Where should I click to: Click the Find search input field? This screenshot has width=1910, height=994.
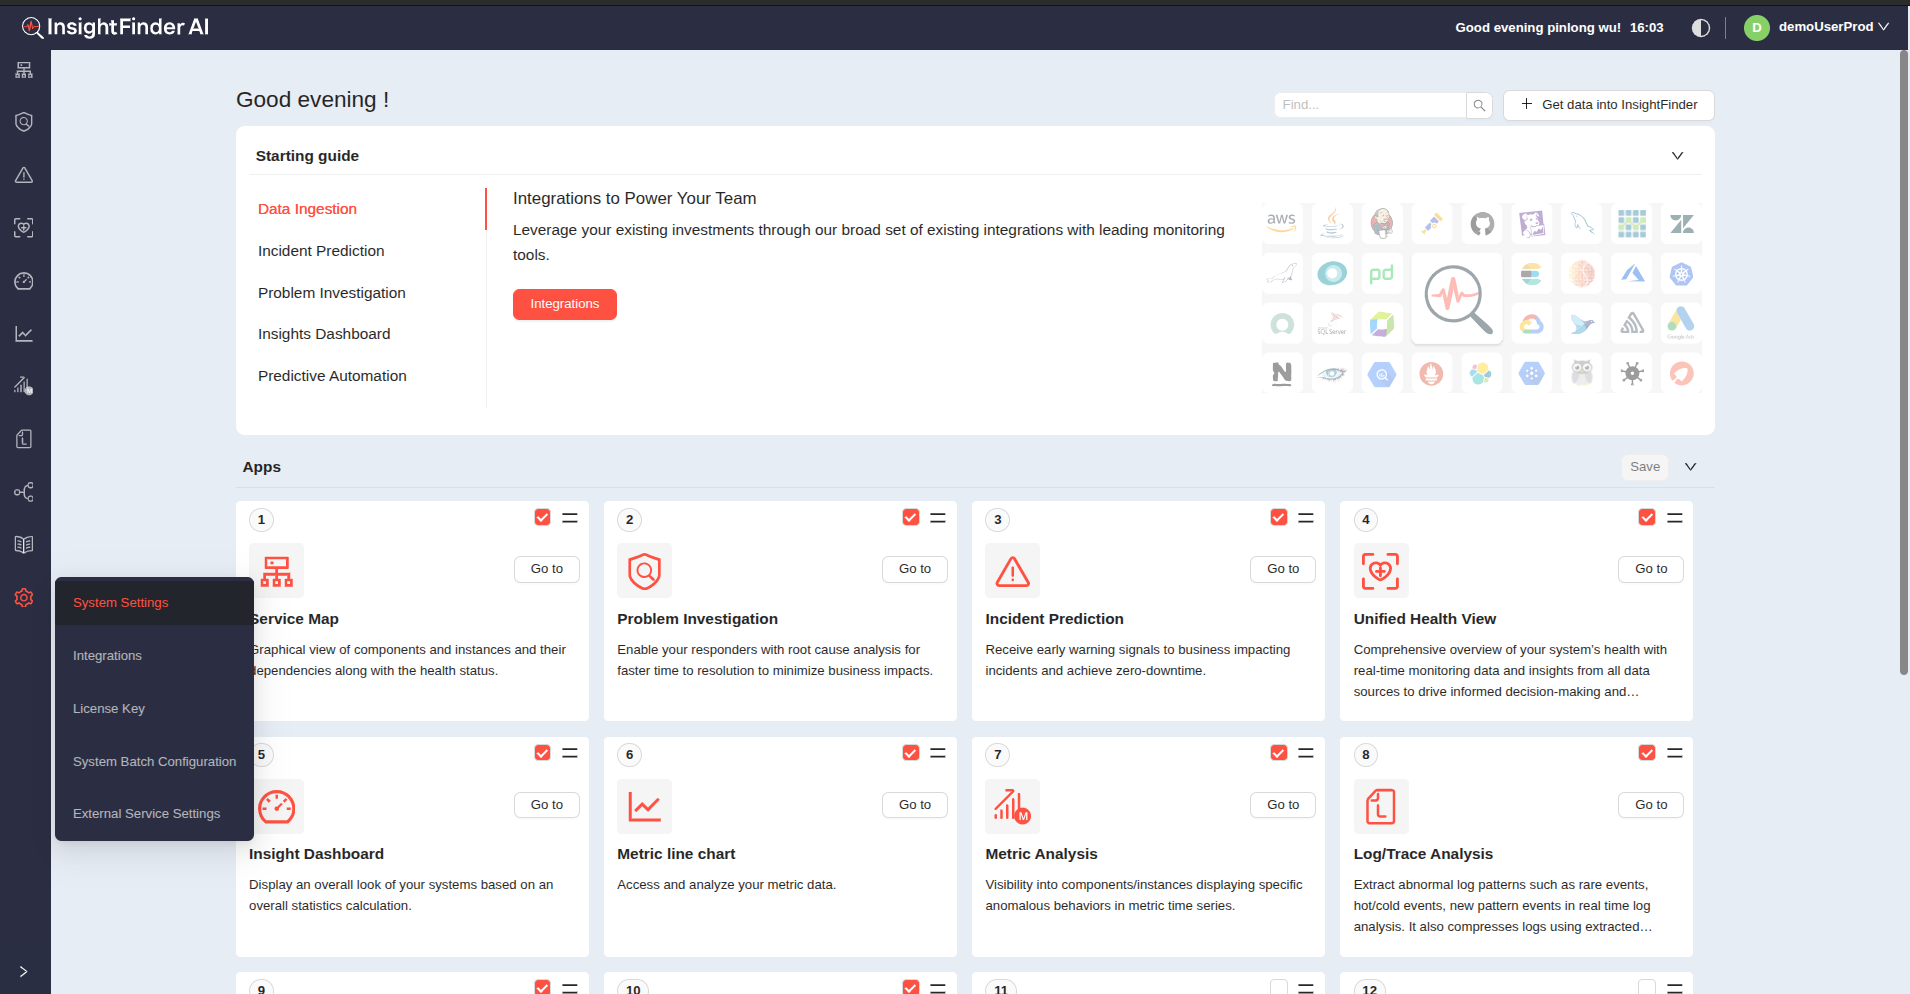click(1369, 105)
